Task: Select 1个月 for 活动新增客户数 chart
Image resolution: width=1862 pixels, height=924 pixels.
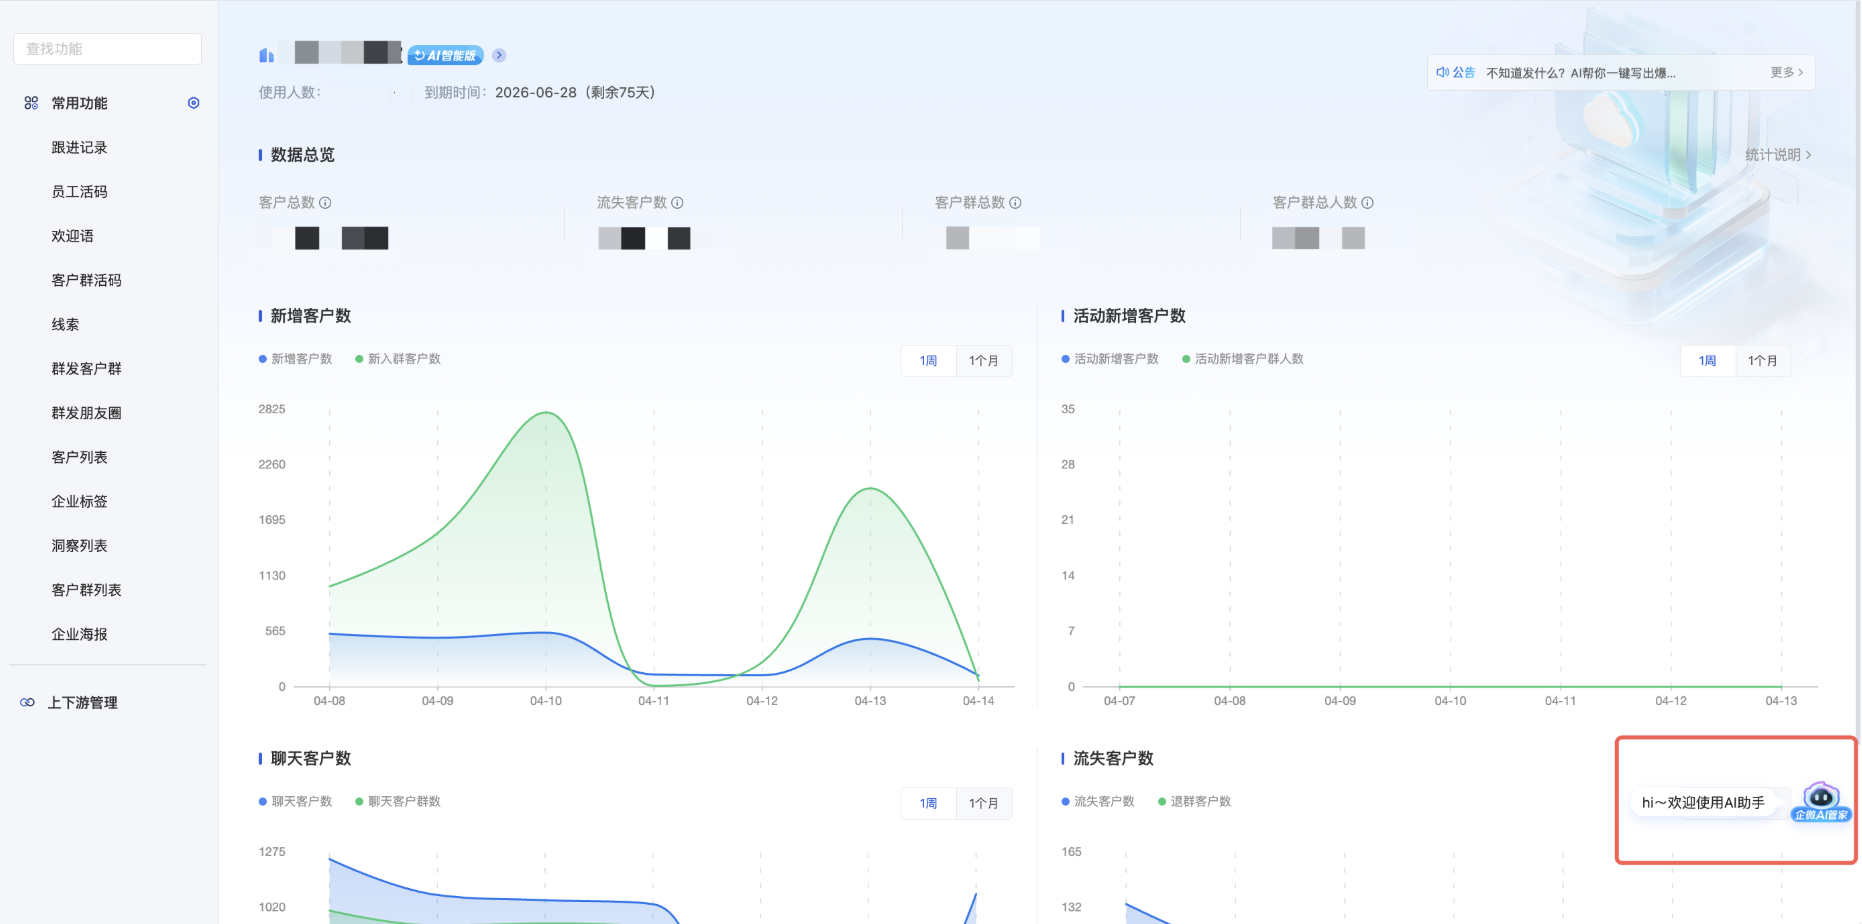Action: 1763,361
